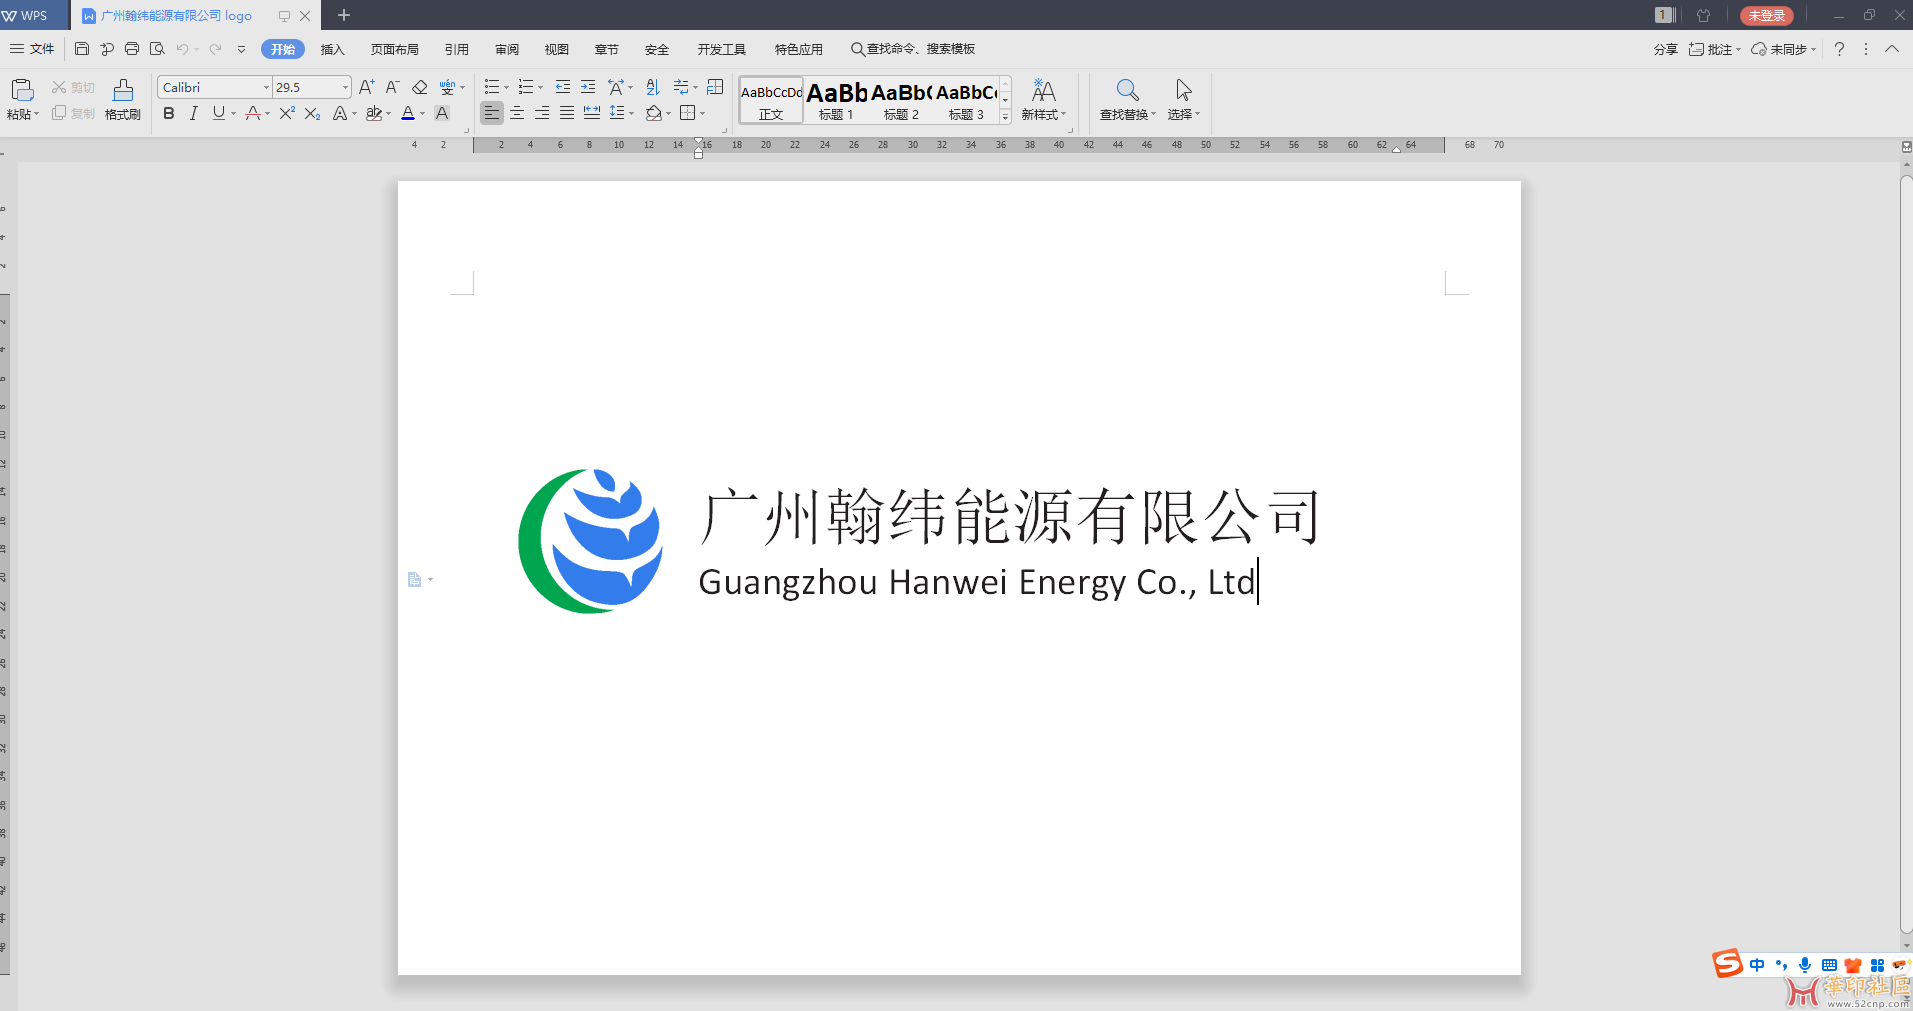Apply the 标题 1 heading style
Viewport: 1913px width, 1011px height.
pos(836,100)
